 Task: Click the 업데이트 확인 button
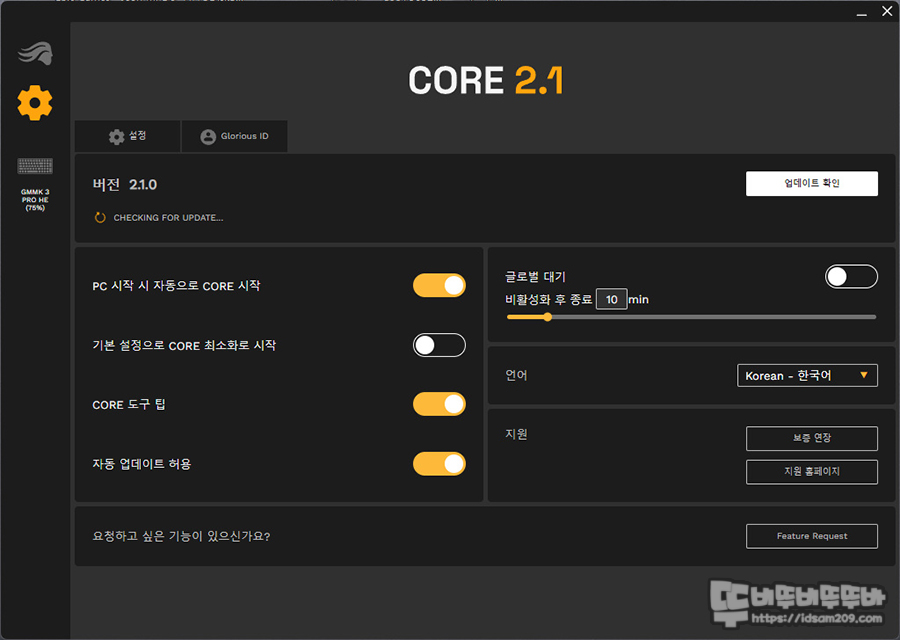tap(811, 183)
